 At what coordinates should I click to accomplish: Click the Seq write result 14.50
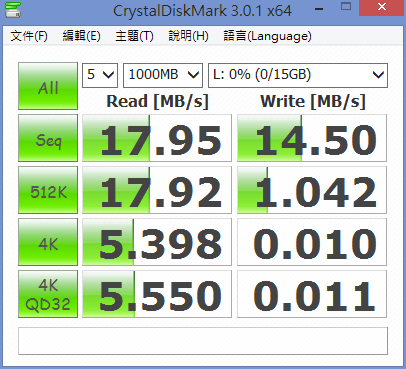[312, 138]
